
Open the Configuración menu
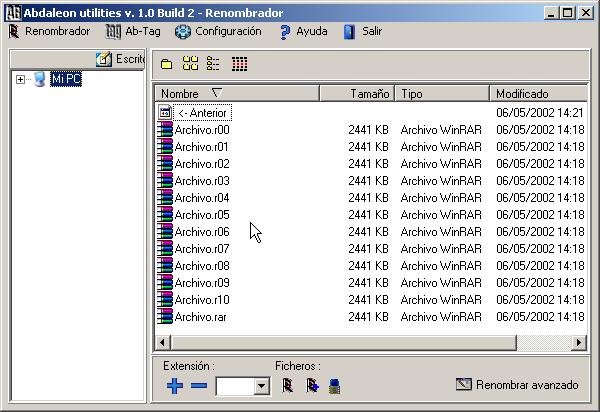218,31
